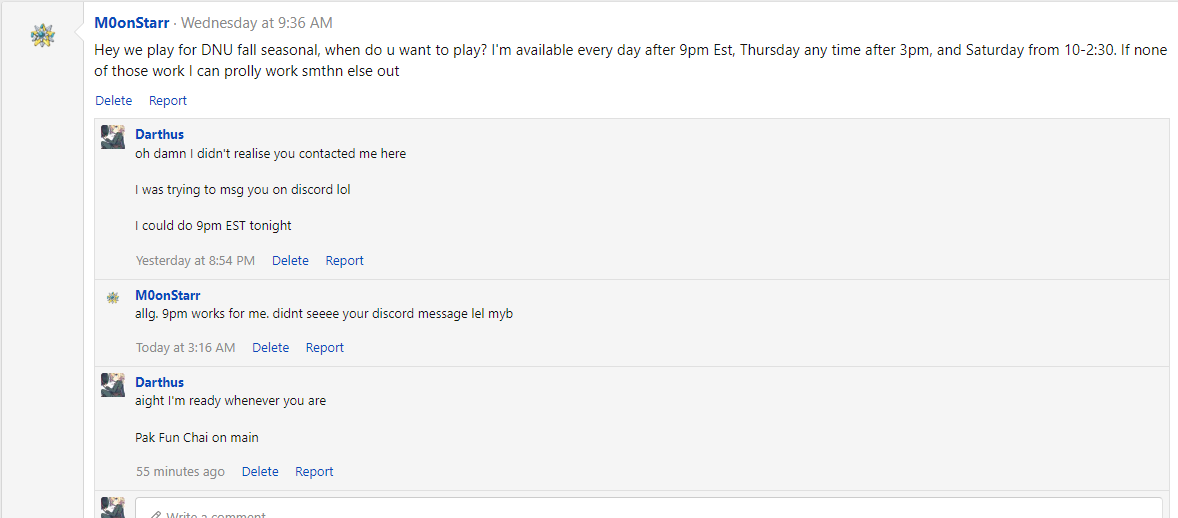Report the comment from 55 minutes ago
This screenshot has width=1178, height=518.
click(x=314, y=472)
